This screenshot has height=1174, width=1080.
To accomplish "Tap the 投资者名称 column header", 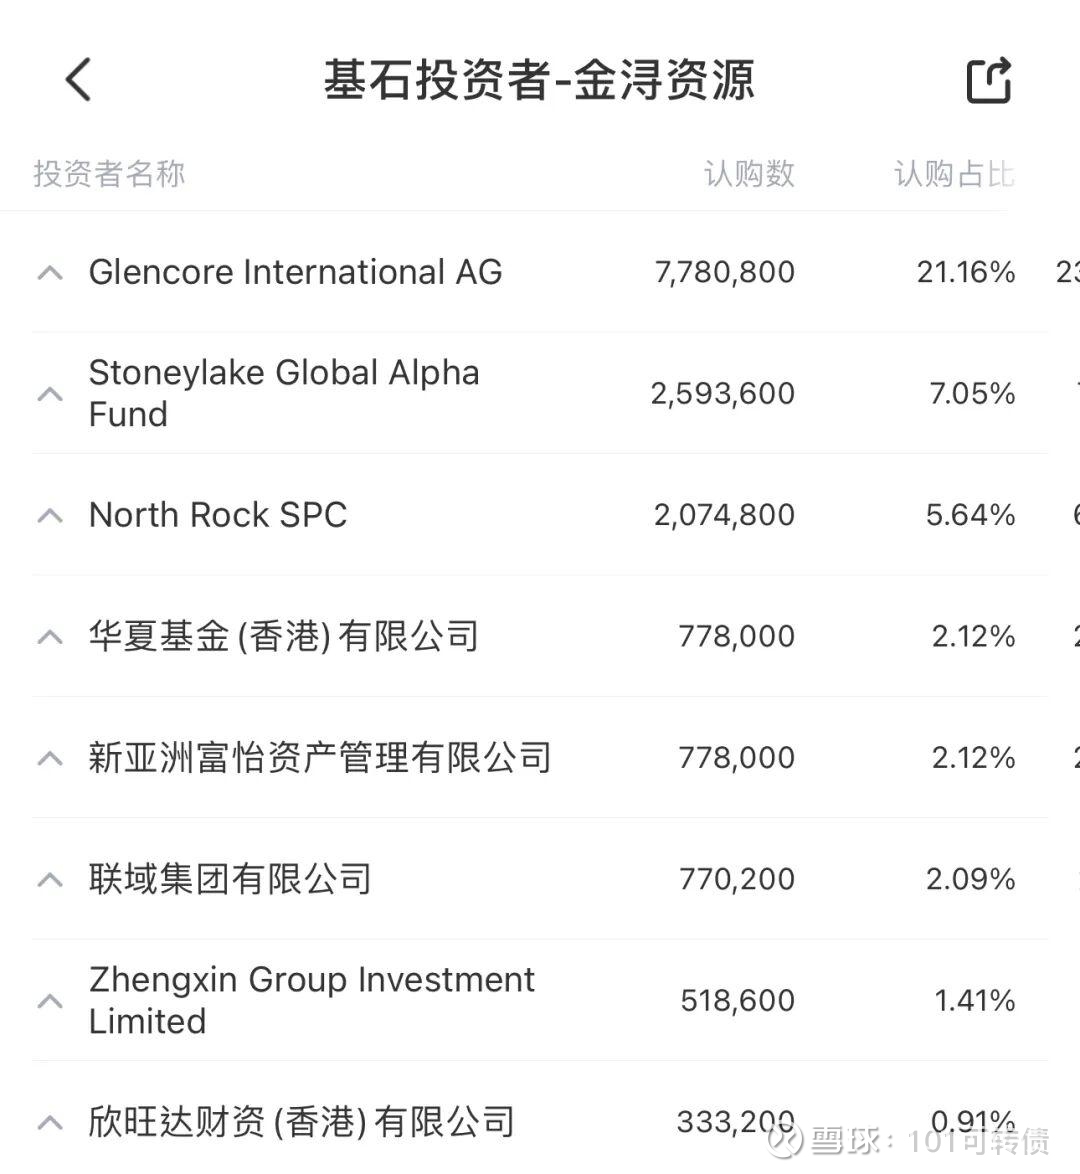I will (x=109, y=174).
